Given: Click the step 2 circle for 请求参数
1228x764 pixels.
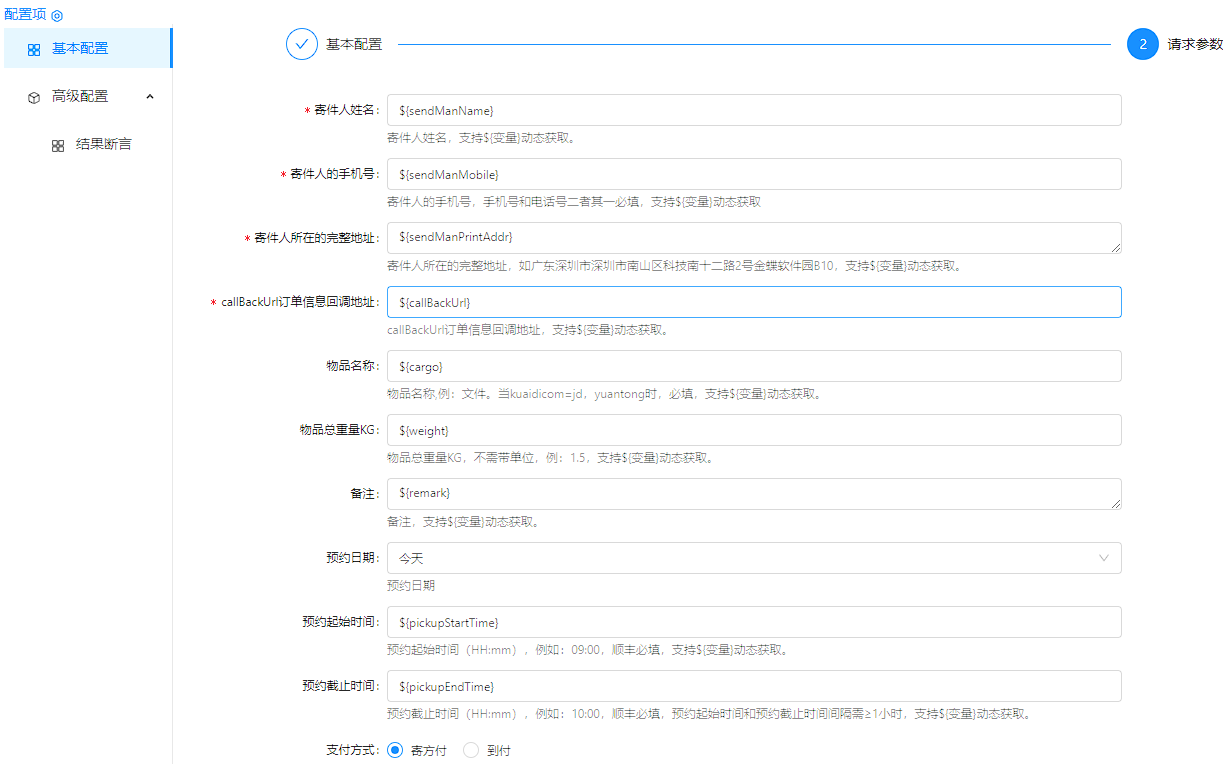Looking at the screenshot, I should 1142,44.
